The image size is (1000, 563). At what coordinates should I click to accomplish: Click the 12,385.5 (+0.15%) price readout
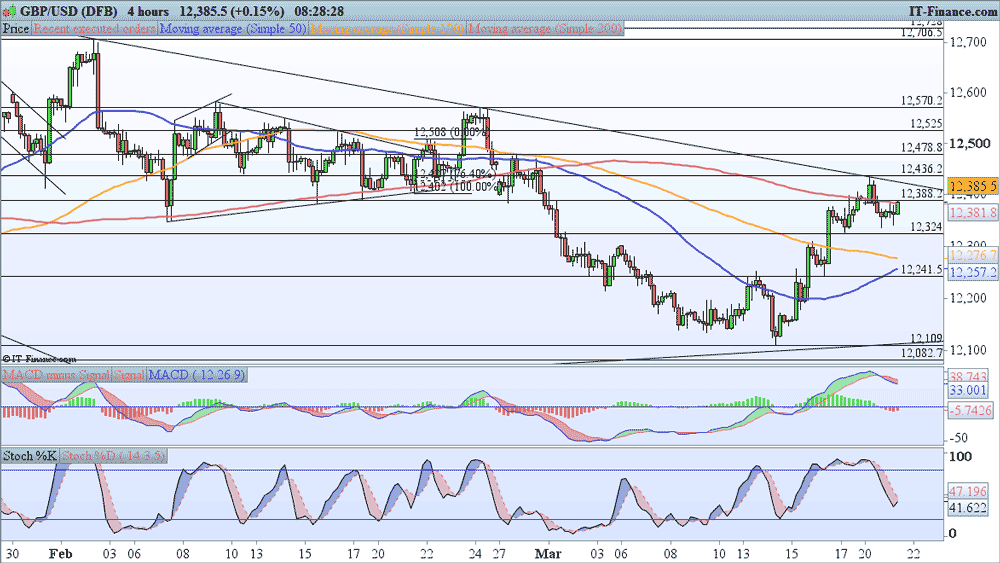(x=232, y=11)
